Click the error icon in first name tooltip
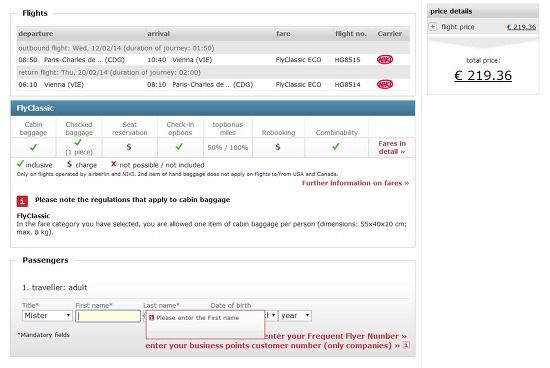Viewport: 550px width, 368px height. tap(152, 317)
